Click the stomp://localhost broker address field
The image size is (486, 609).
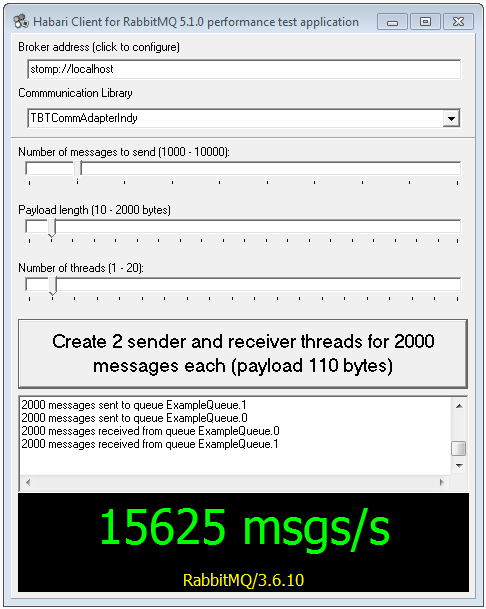pyautogui.click(x=244, y=69)
